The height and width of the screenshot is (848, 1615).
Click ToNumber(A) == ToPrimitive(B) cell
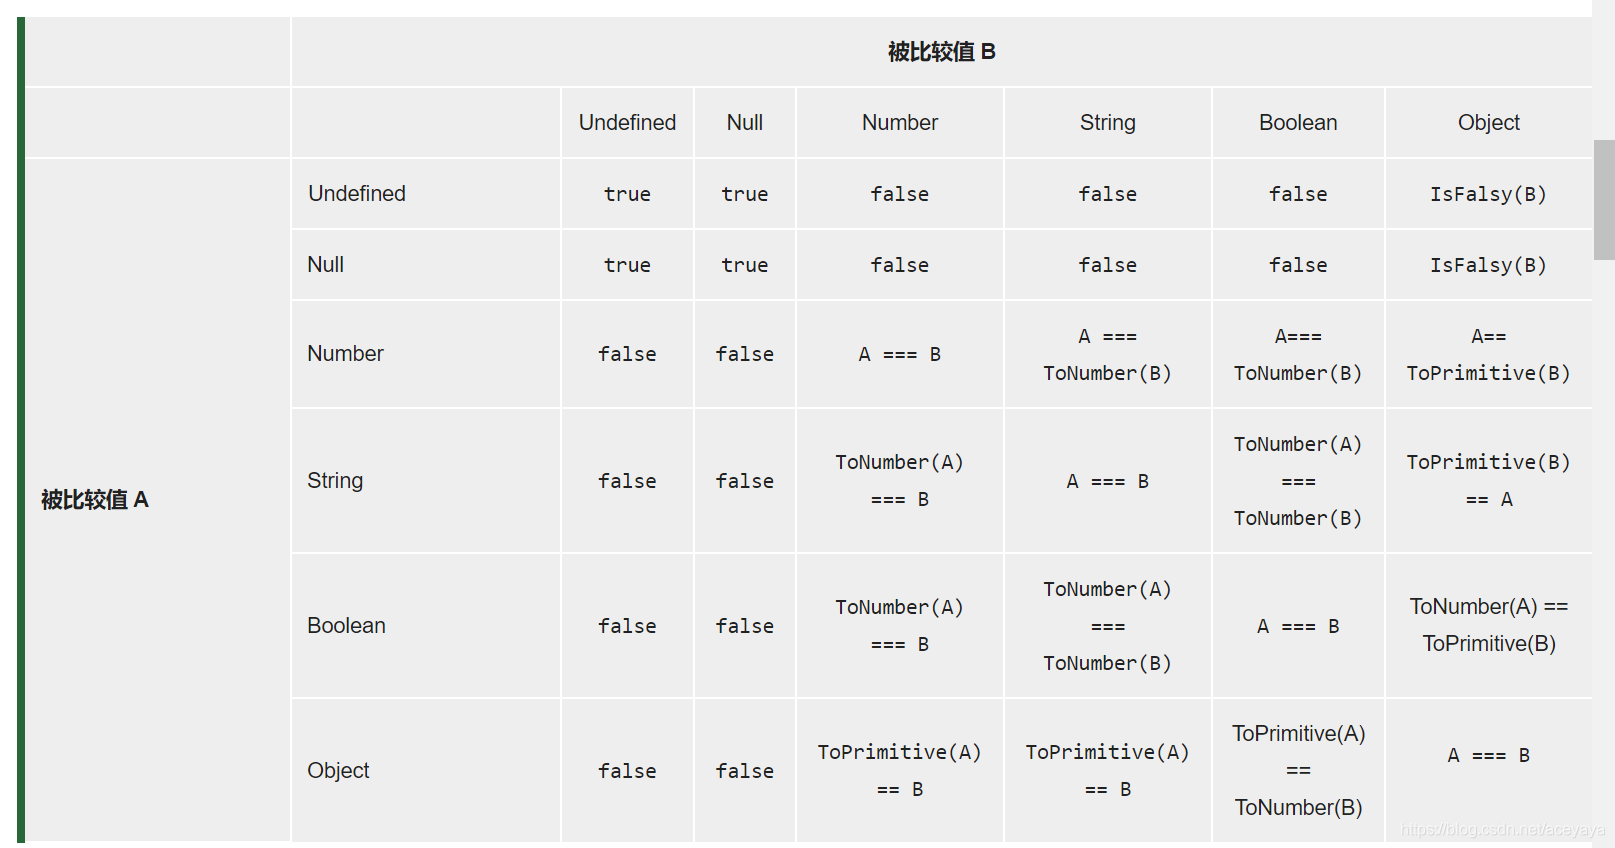(x=1489, y=626)
